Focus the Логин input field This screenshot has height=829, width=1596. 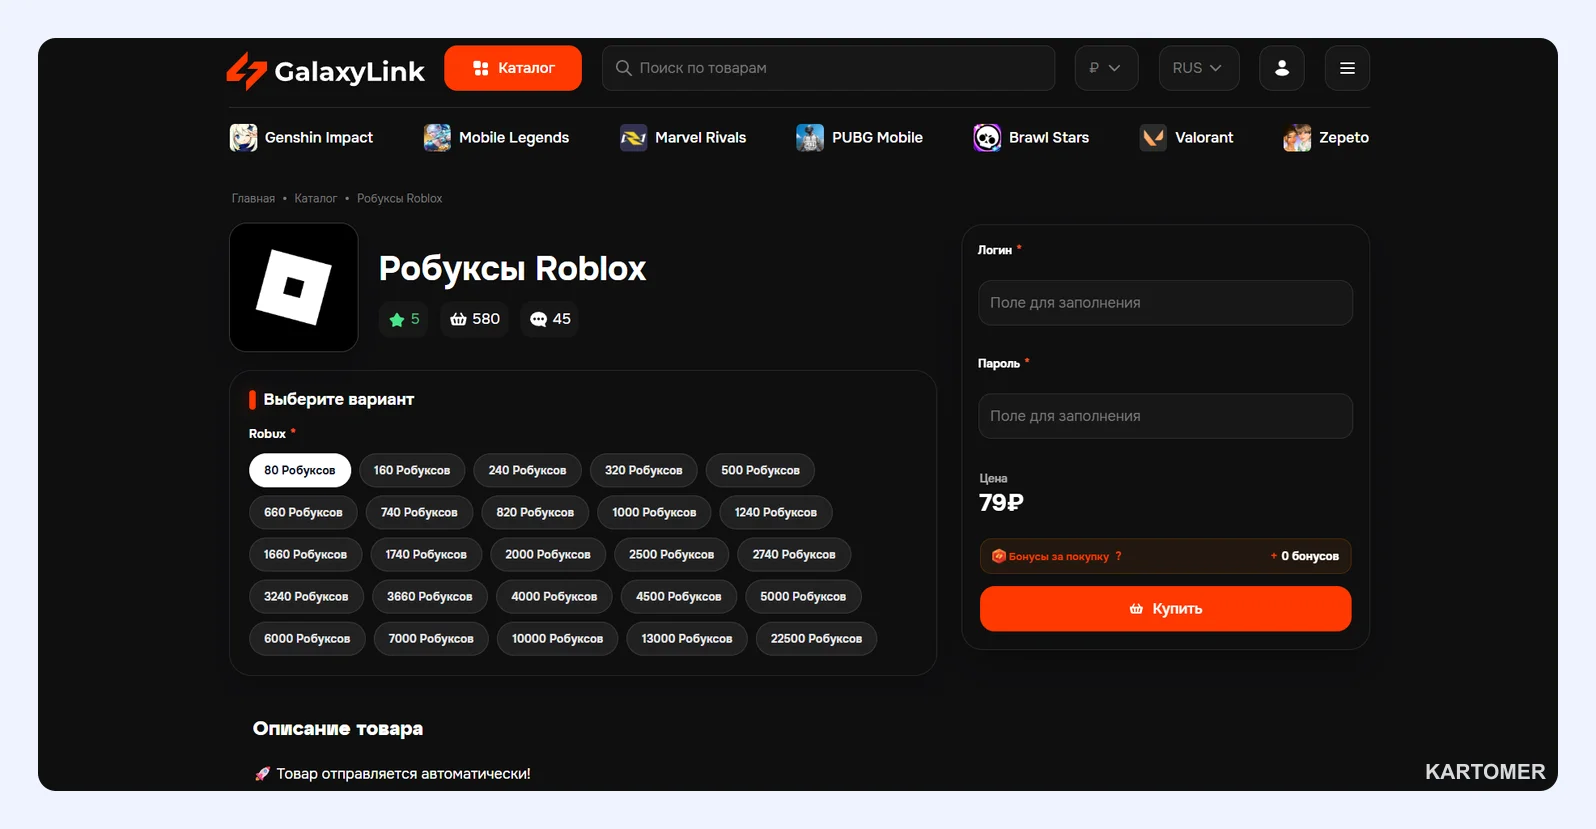click(x=1165, y=303)
